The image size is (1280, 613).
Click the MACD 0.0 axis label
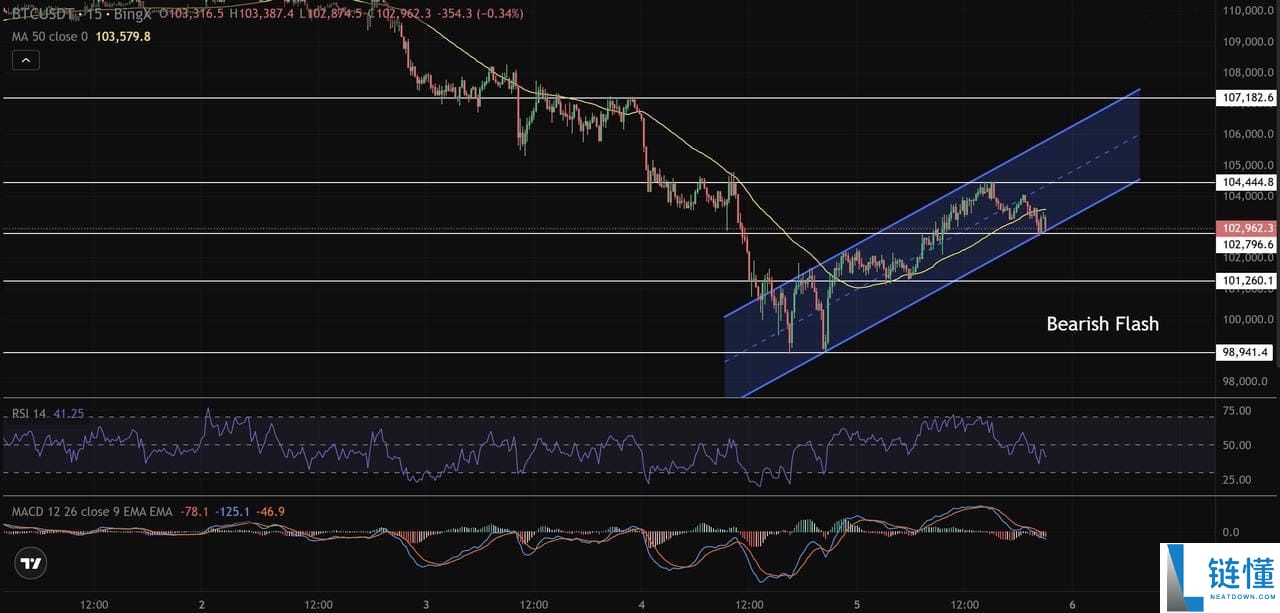pyautogui.click(x=1230, y=533)
